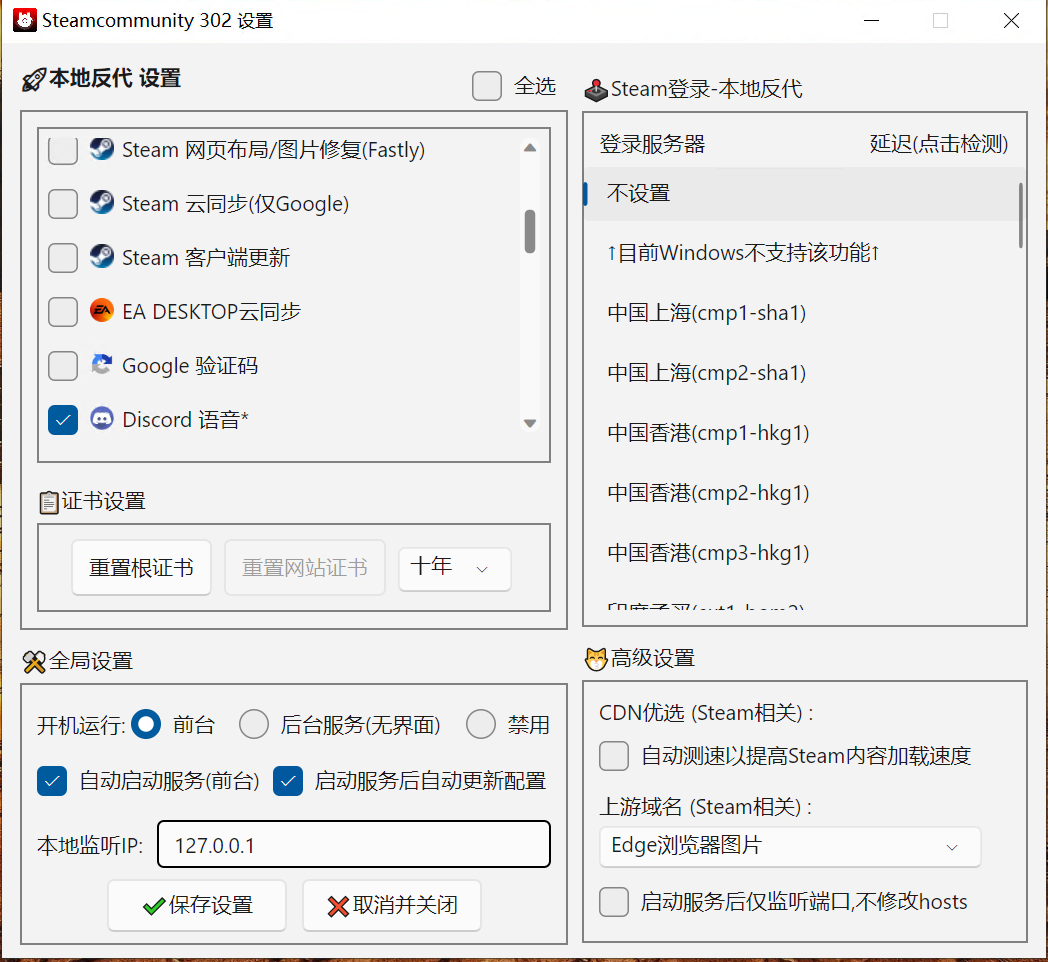Click Steam icon beside 云同步(仅Google)
The width and height of the screenshot is (1048, 962).
[101, 203]
